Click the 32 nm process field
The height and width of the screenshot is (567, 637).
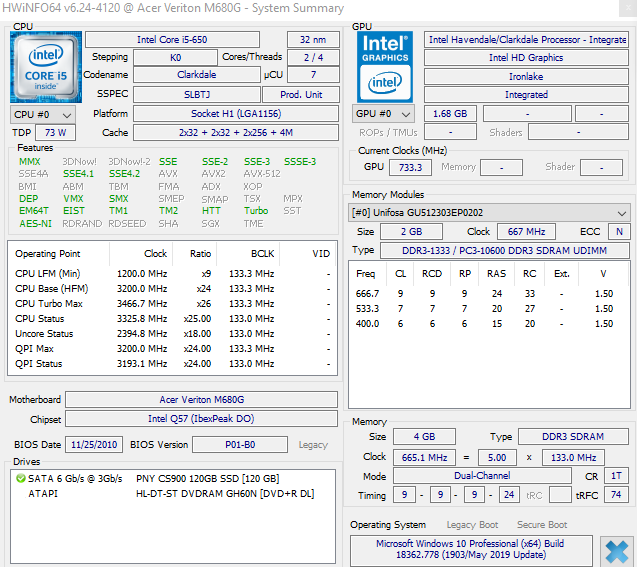coord(313,40)
